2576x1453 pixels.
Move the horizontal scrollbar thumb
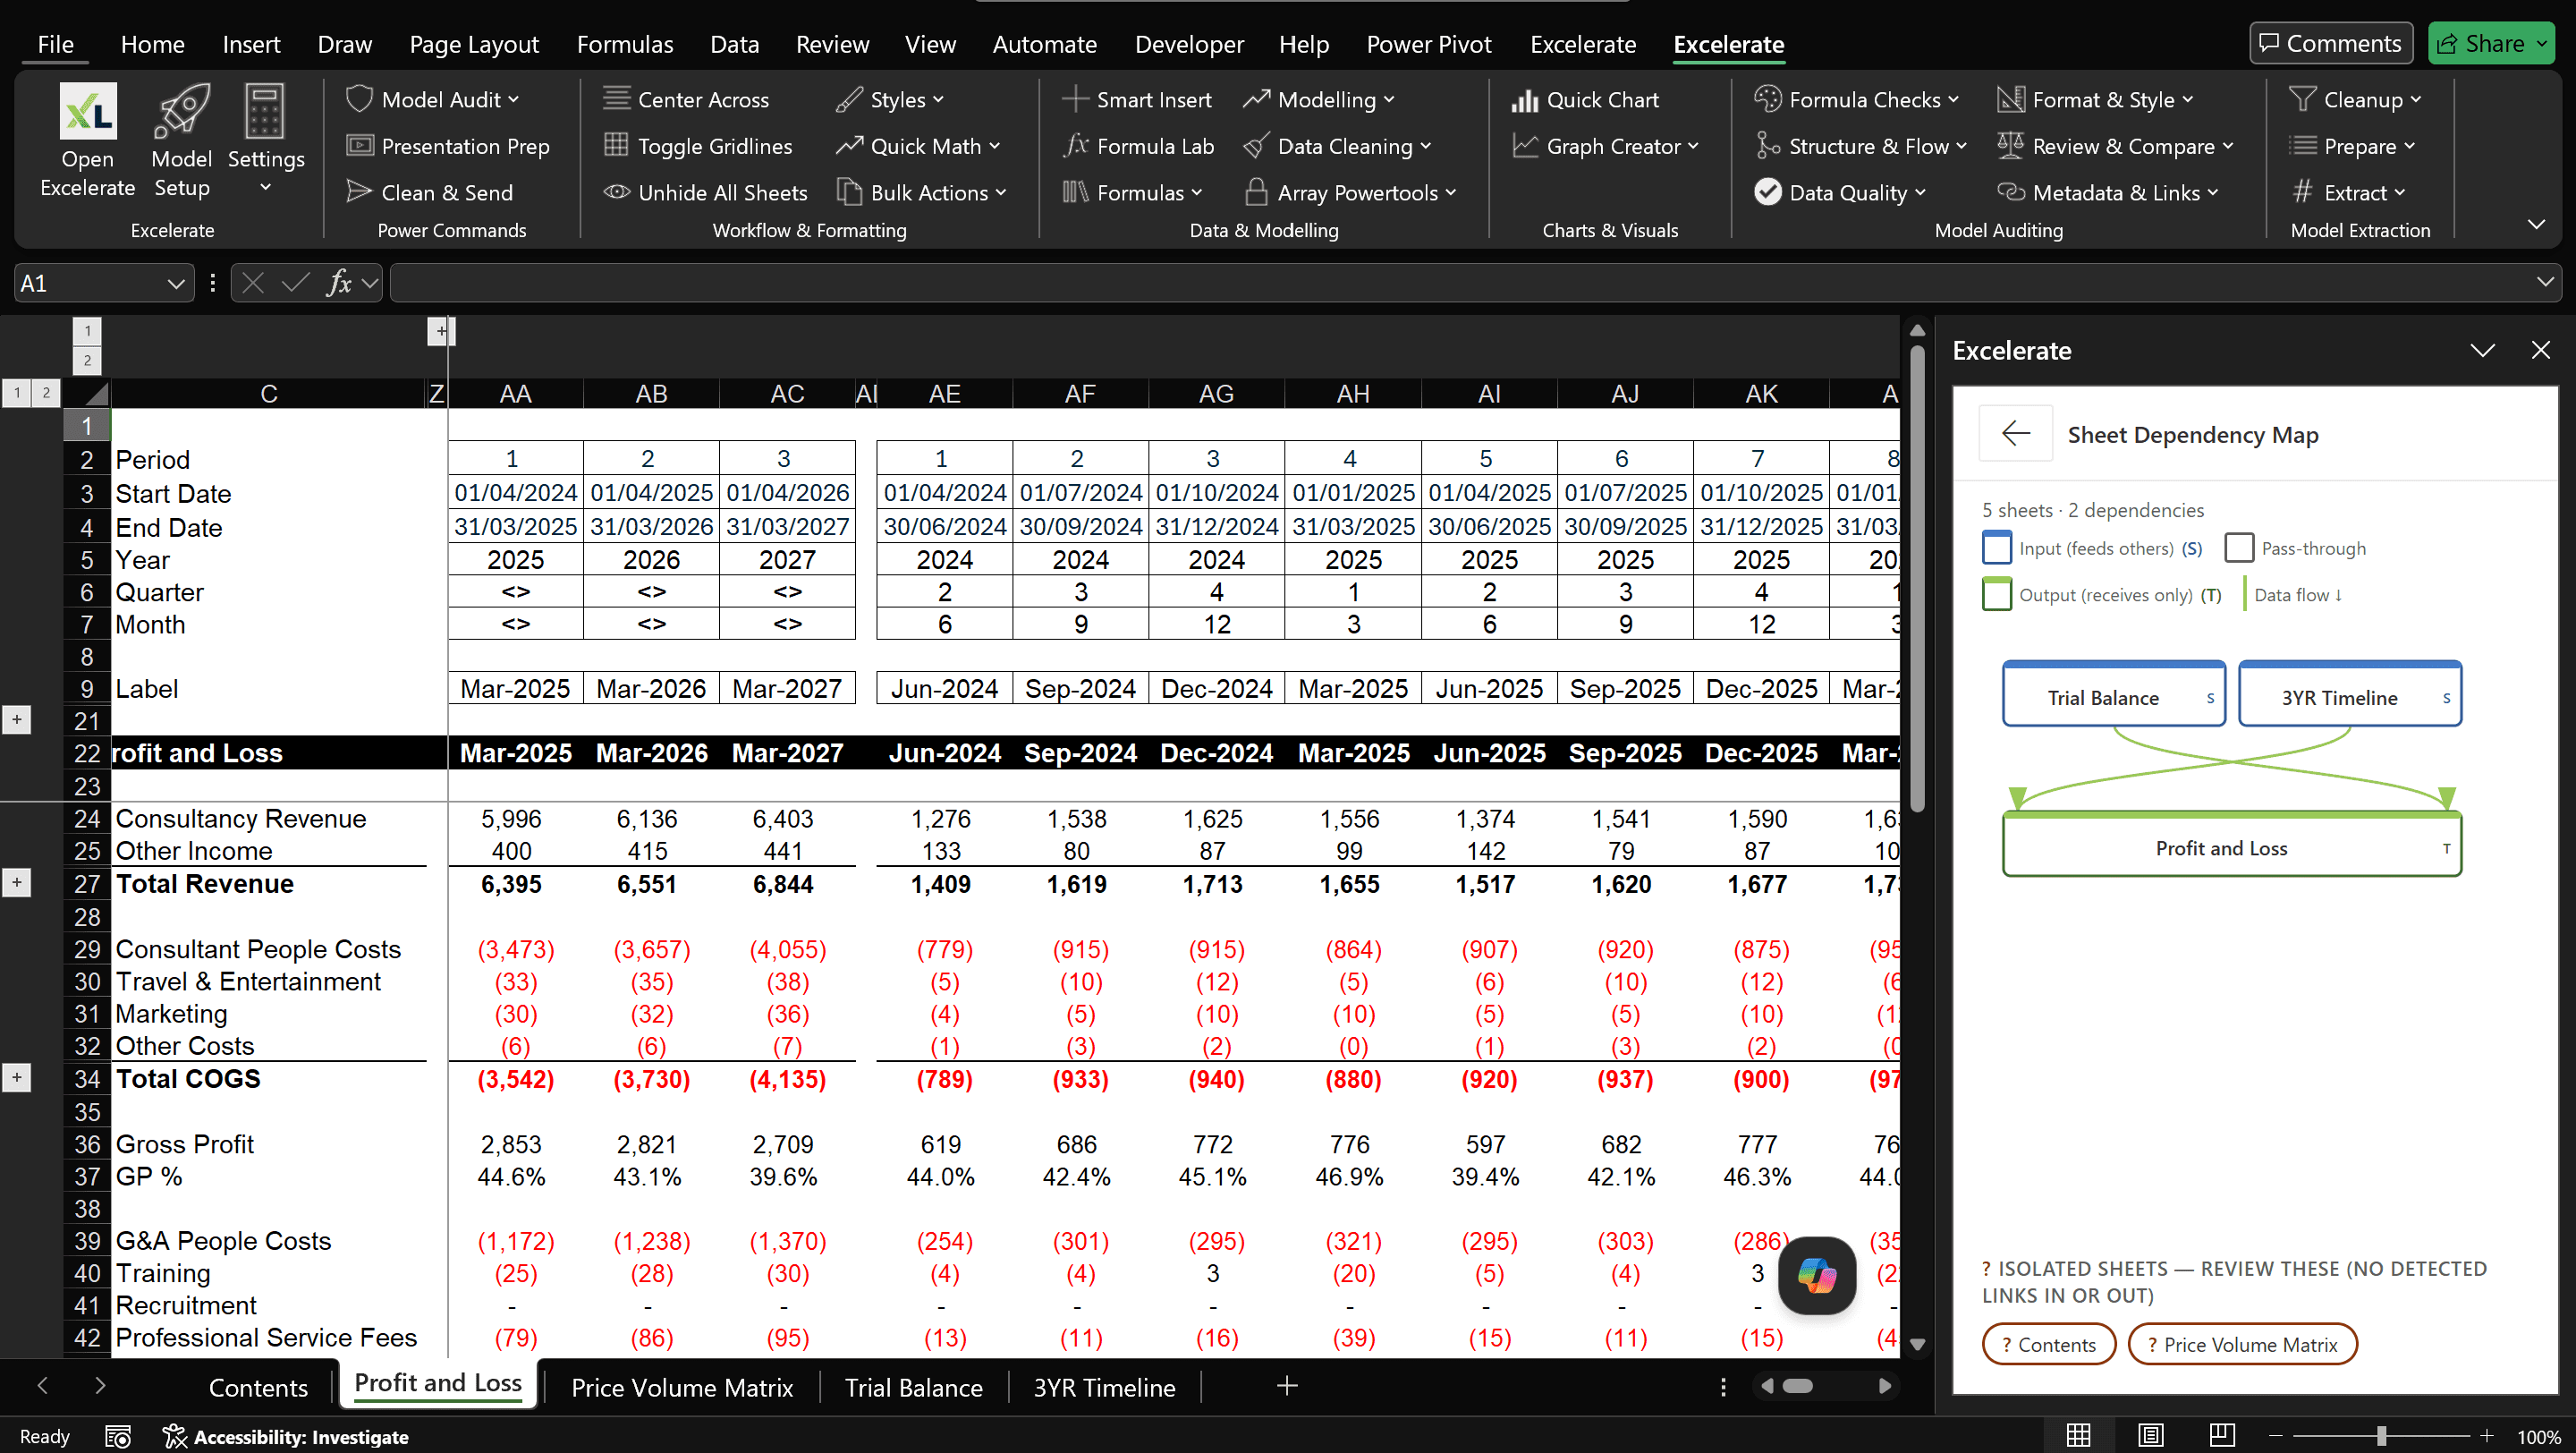pos(1797,1386)
